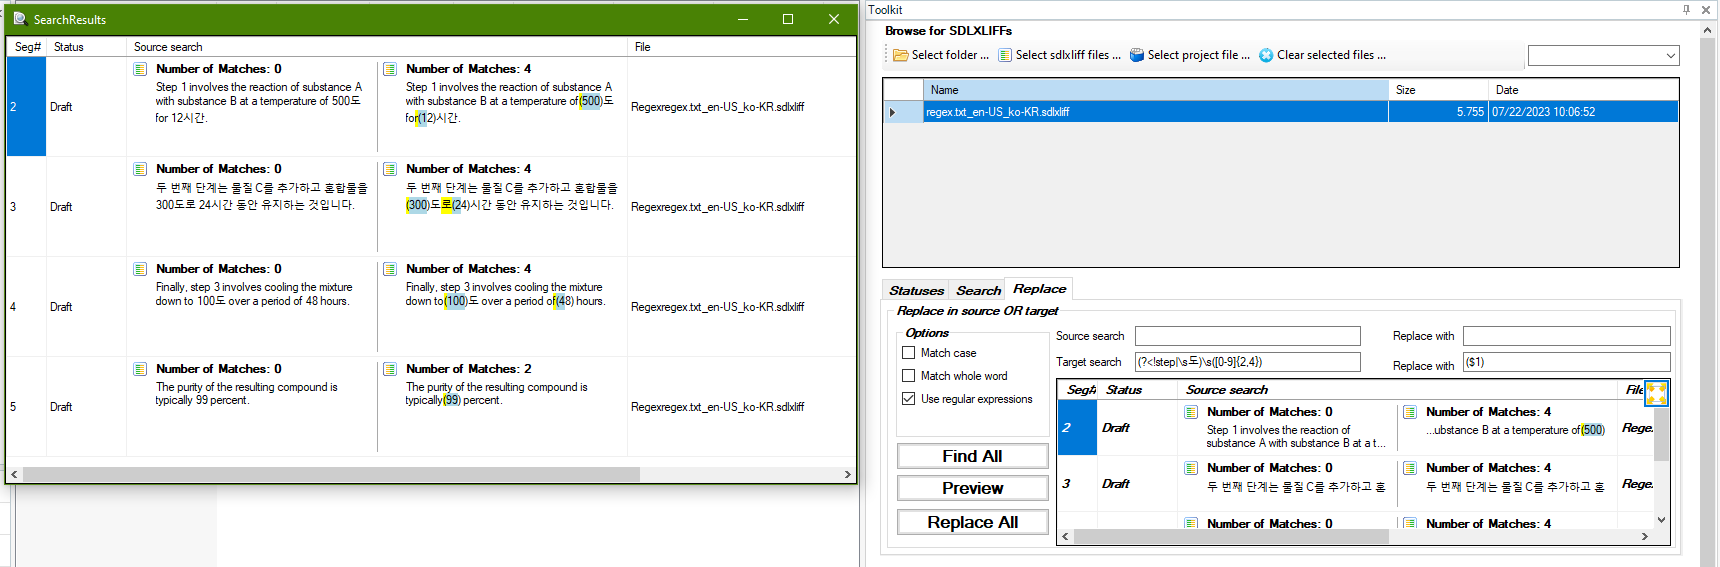The width and height of the screenshot is (1720, 567).
Task: Pin the Toolkit panel
Action: click(1686, 10)
